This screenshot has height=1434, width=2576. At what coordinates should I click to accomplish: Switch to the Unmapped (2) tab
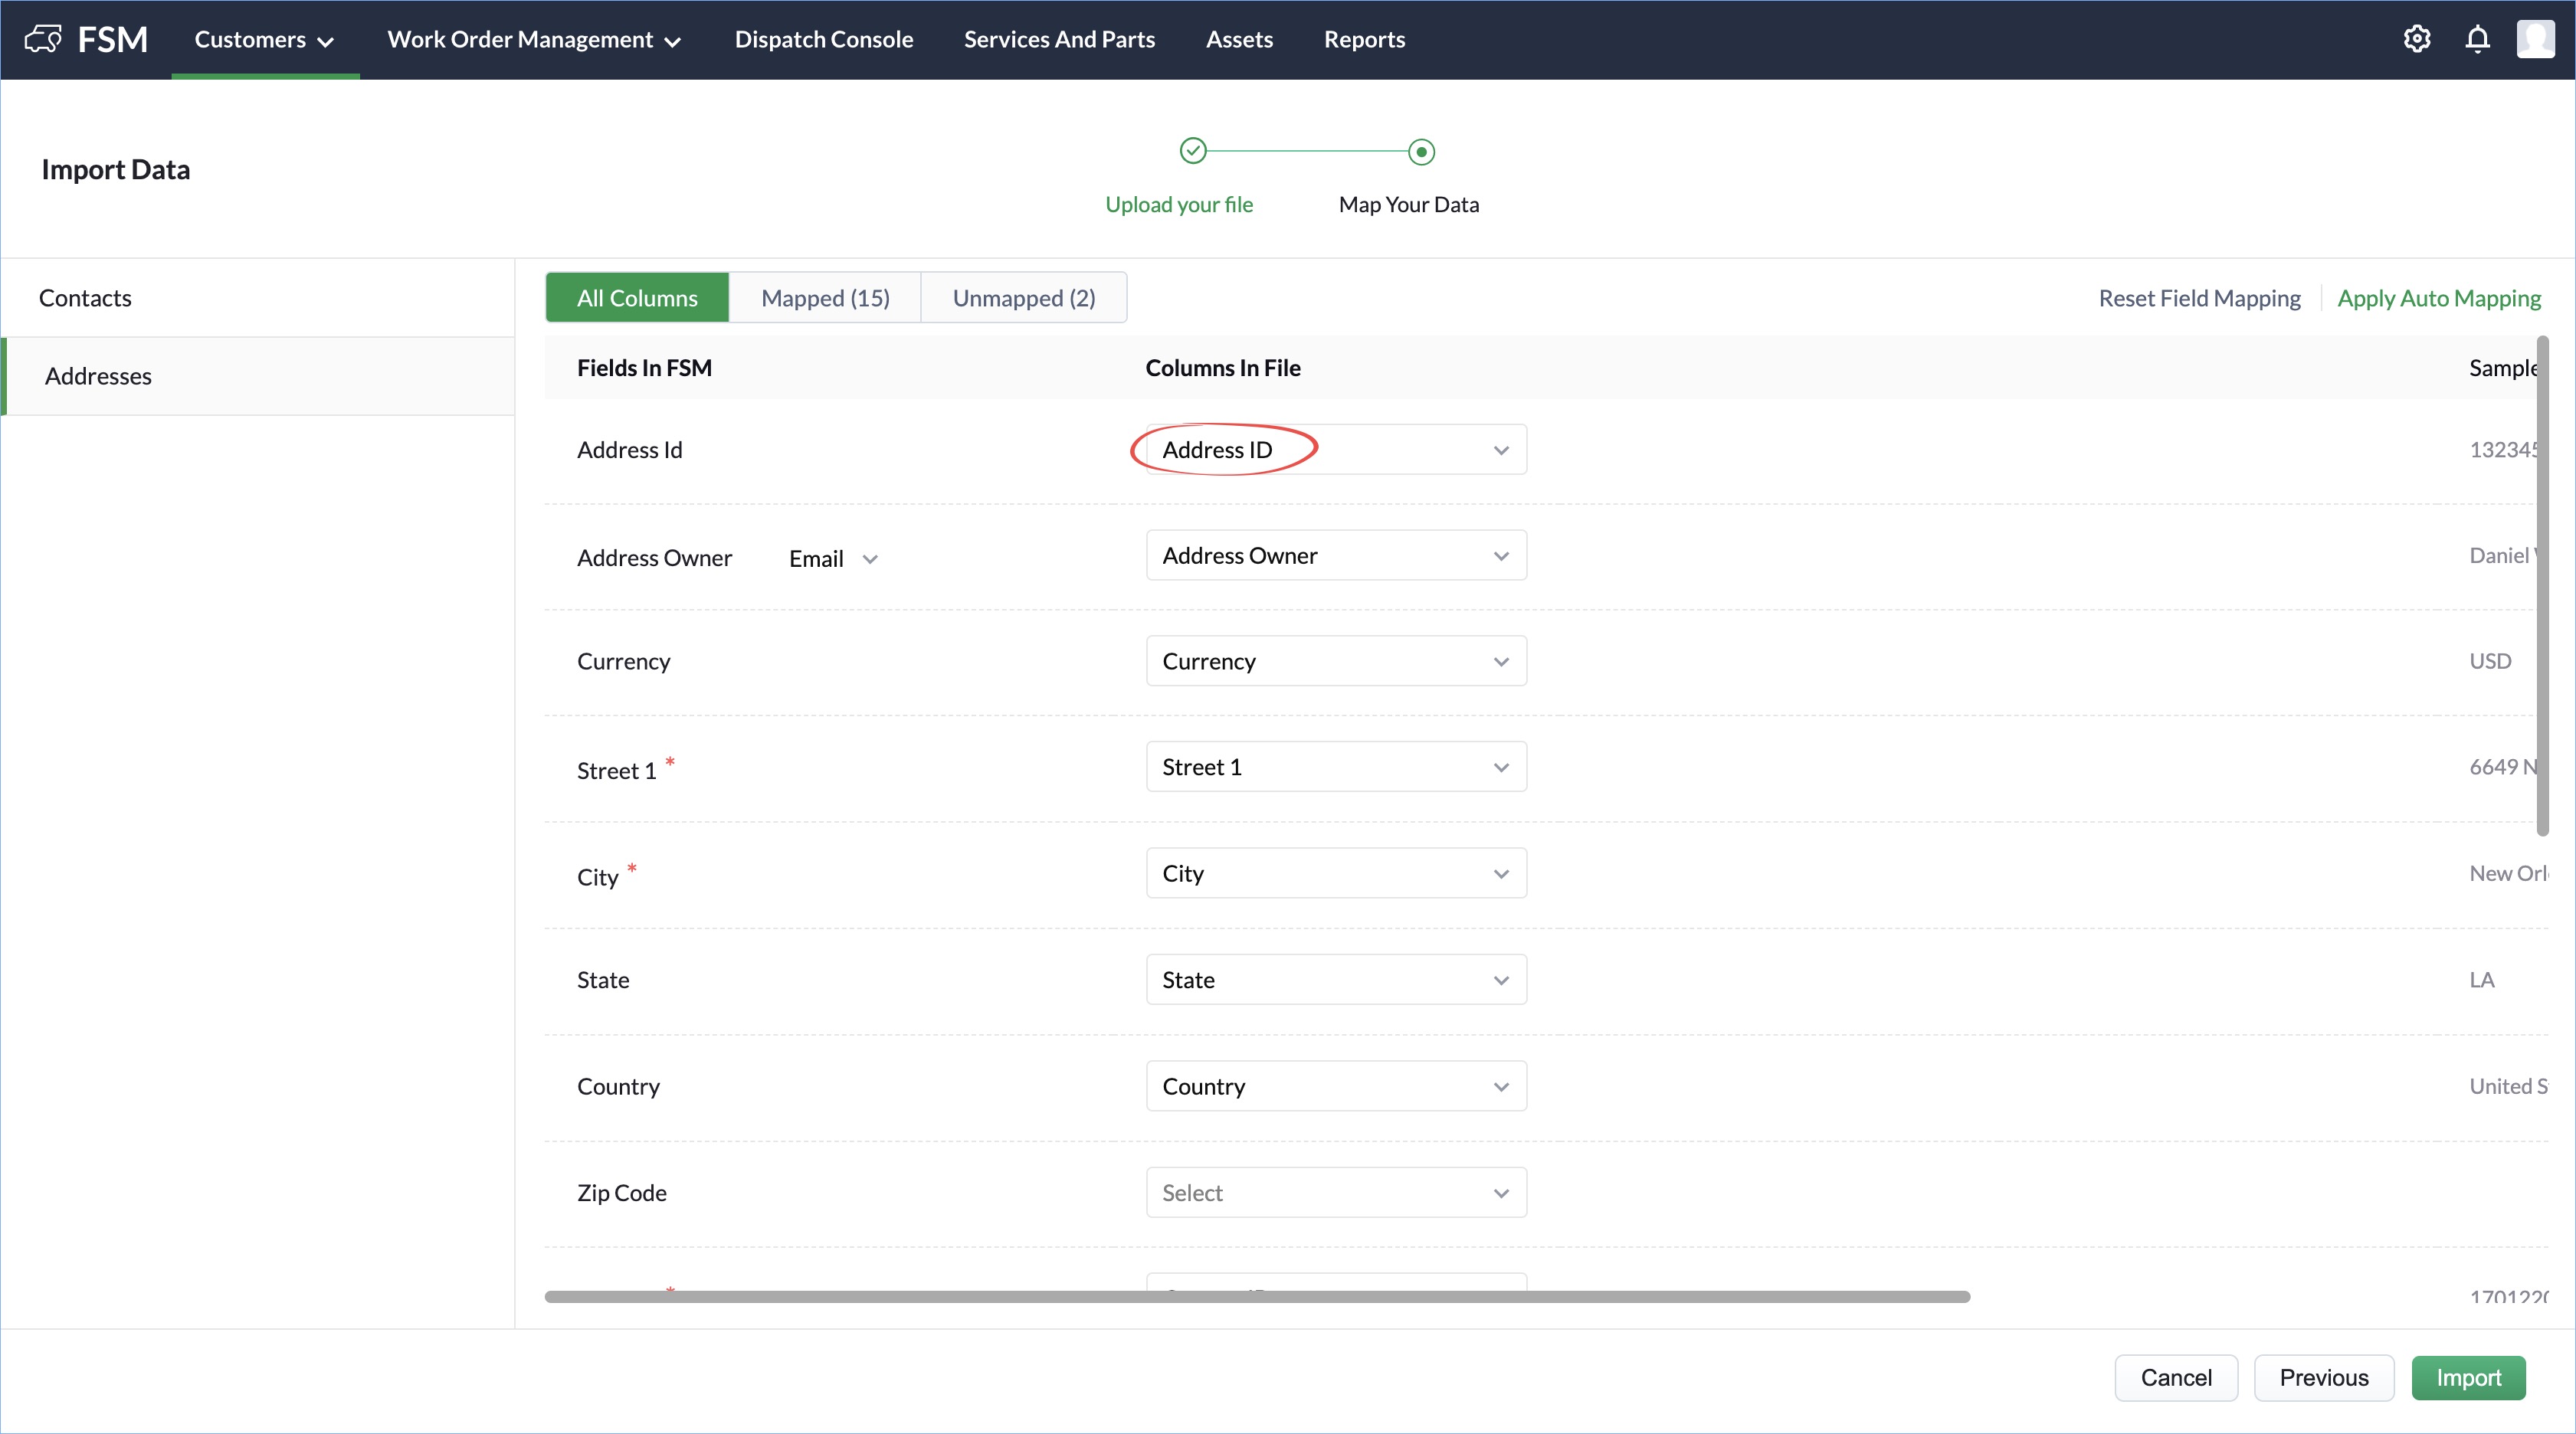(1023, 298)
